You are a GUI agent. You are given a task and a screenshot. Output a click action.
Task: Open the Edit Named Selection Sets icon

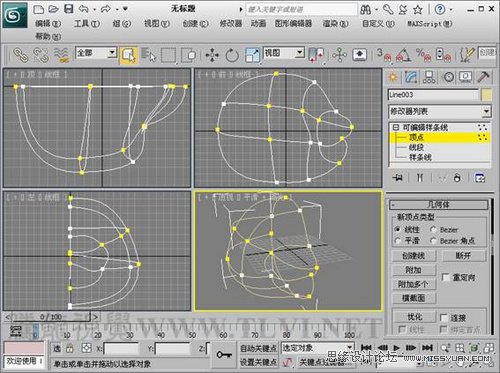pyautogui.click(x=467, y=55)
